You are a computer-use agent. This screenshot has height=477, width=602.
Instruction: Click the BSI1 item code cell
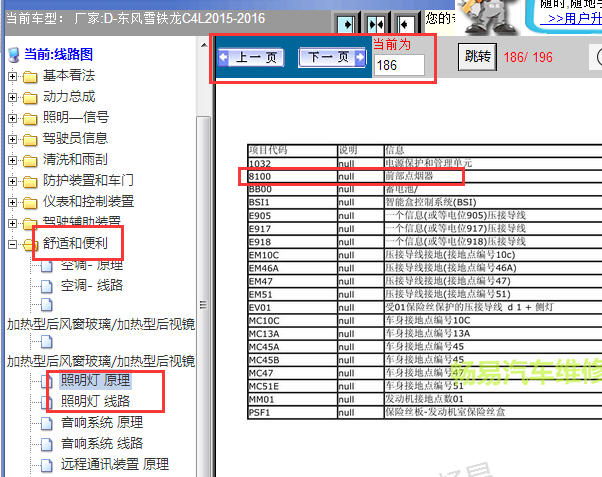(x=293, y=202)
